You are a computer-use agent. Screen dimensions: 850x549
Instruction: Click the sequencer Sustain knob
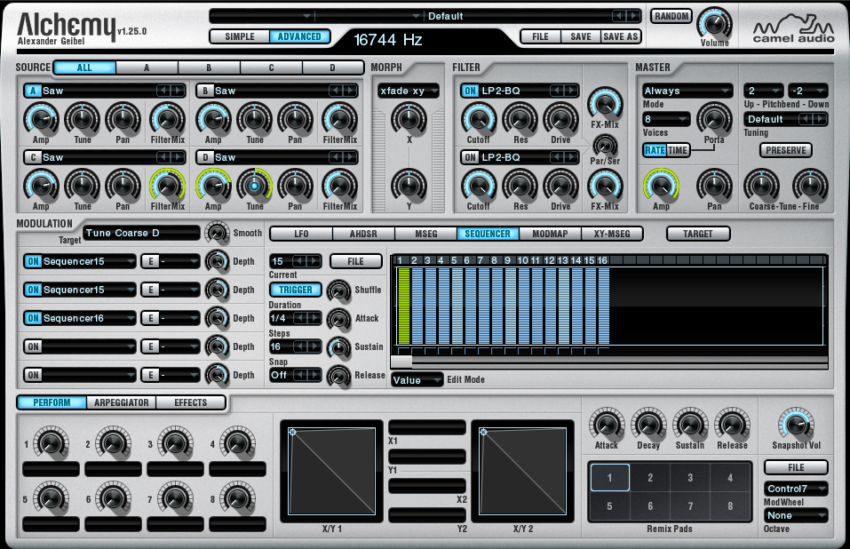(x=339, y=347)
